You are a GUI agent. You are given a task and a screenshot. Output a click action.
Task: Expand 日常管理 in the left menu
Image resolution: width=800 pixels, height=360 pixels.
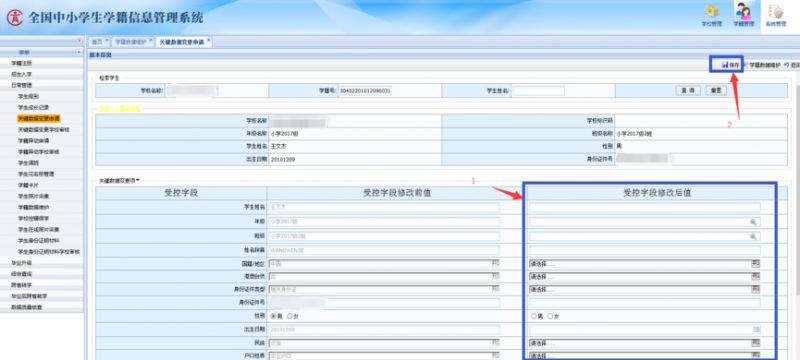coord(21,85)
